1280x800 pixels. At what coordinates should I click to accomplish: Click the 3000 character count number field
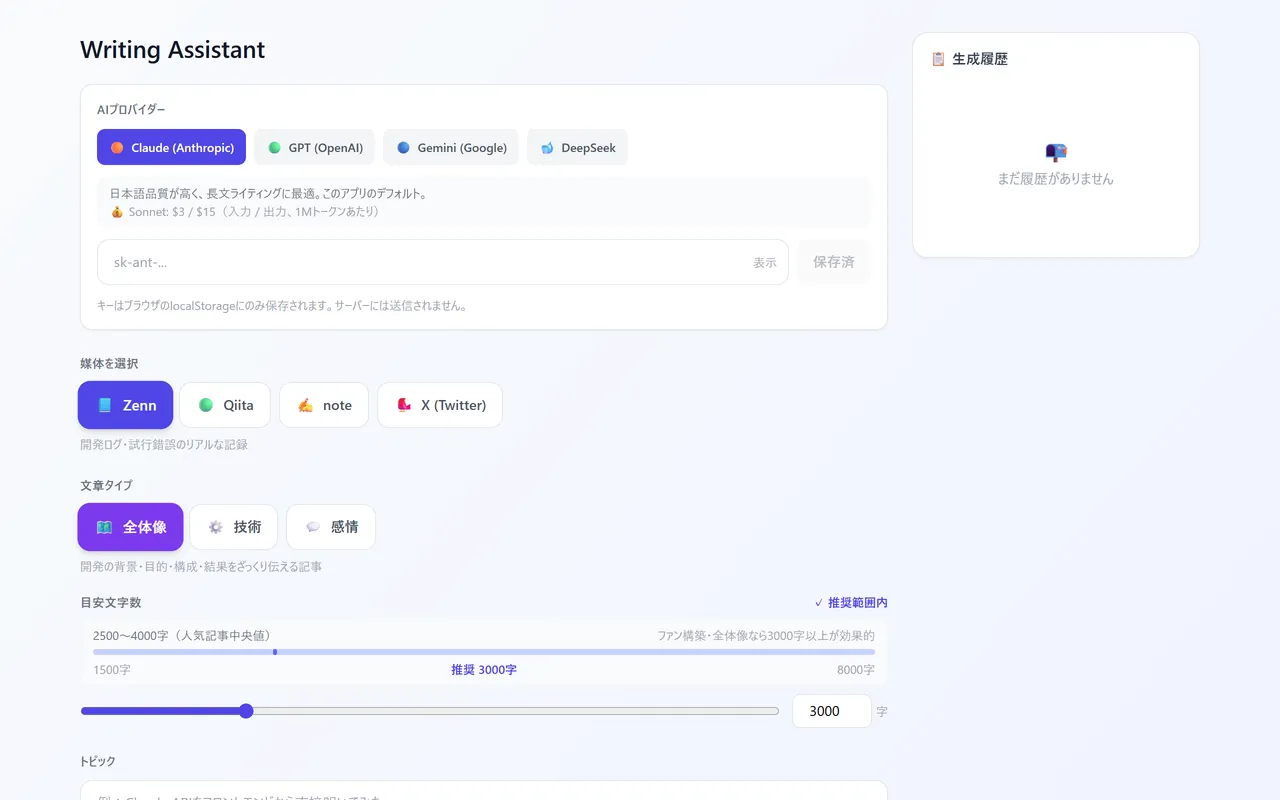pyautogui.click(x=831, y=711)
